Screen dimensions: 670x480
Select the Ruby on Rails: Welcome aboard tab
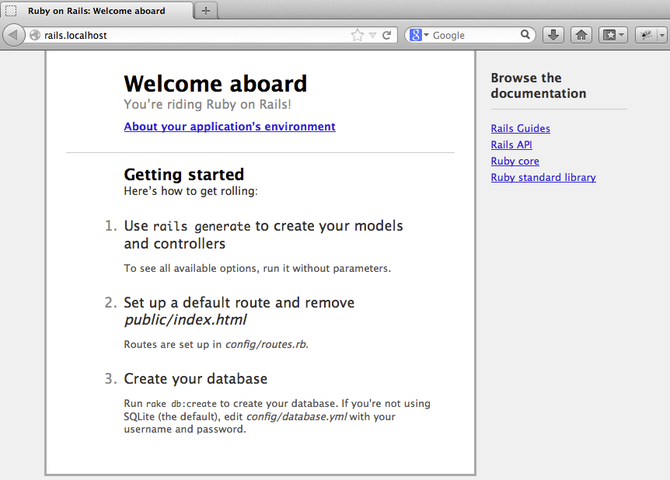pos(97,11)
